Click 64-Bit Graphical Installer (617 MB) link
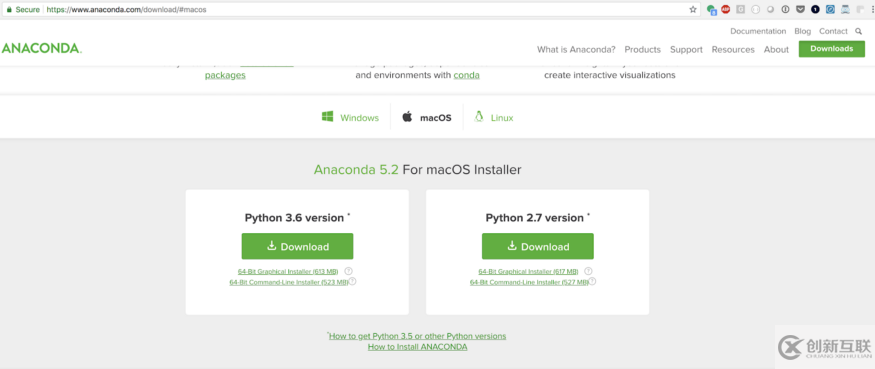The height and width of the screenshot is (369, 875). coord(528,272)
